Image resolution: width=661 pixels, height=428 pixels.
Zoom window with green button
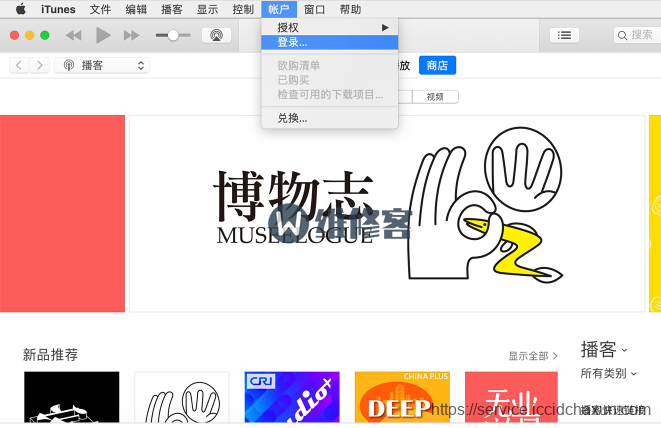pyautogui.click(x=45, y=35)
